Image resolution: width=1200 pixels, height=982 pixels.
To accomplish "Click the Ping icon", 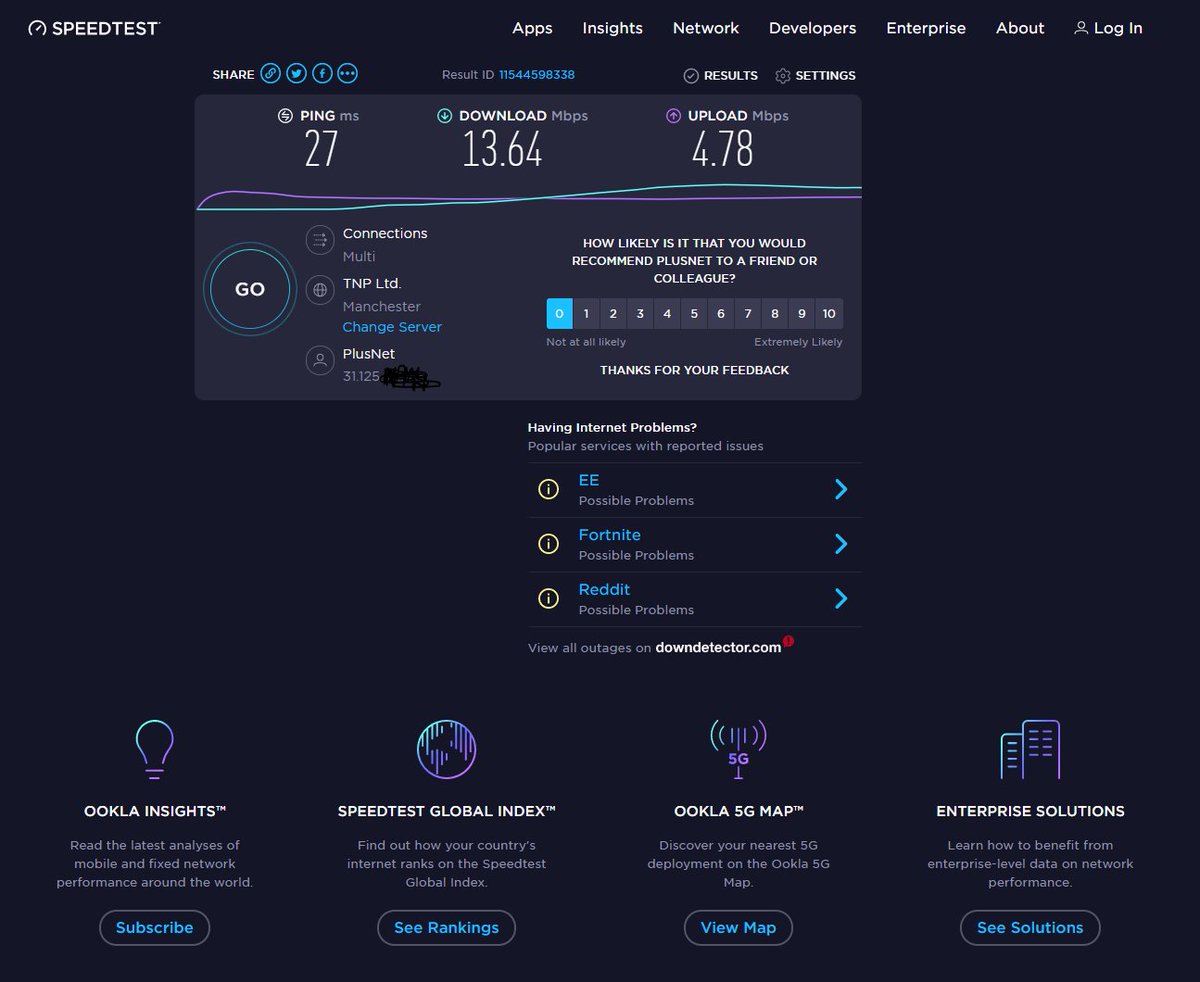I will click(x=286, y=116).
